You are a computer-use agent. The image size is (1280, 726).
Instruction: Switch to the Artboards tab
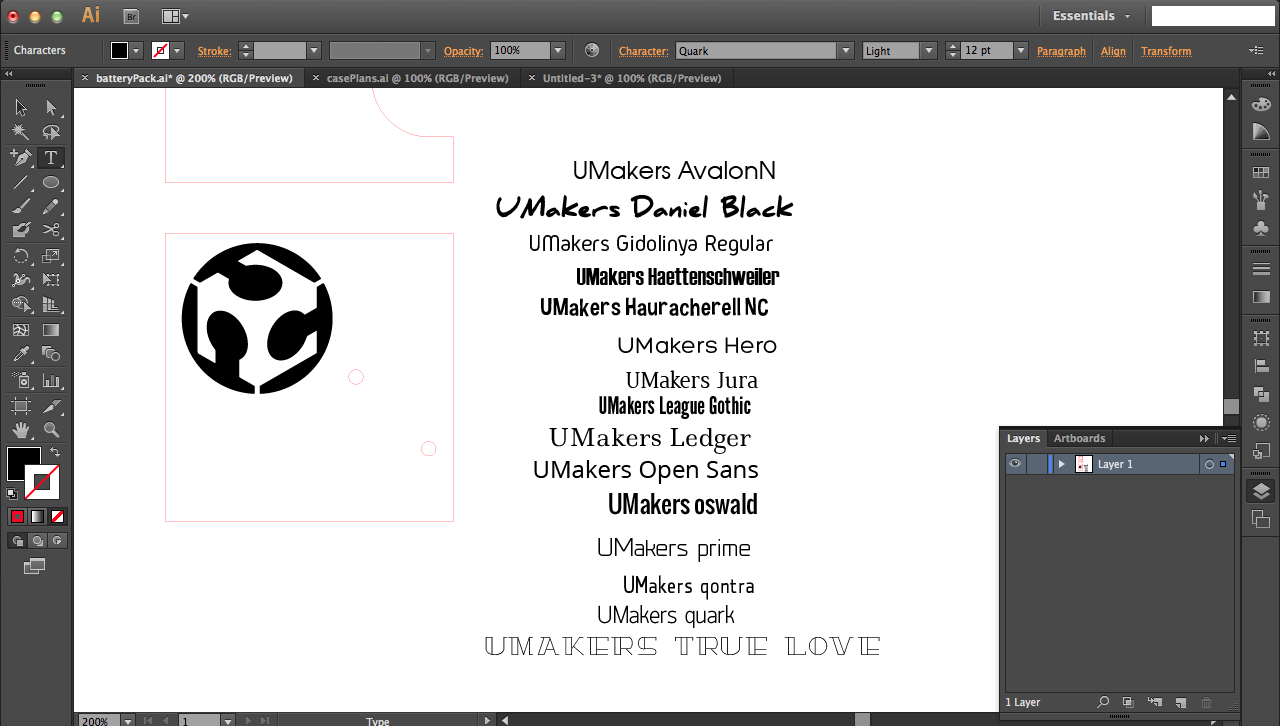[x=1079, y=438]
